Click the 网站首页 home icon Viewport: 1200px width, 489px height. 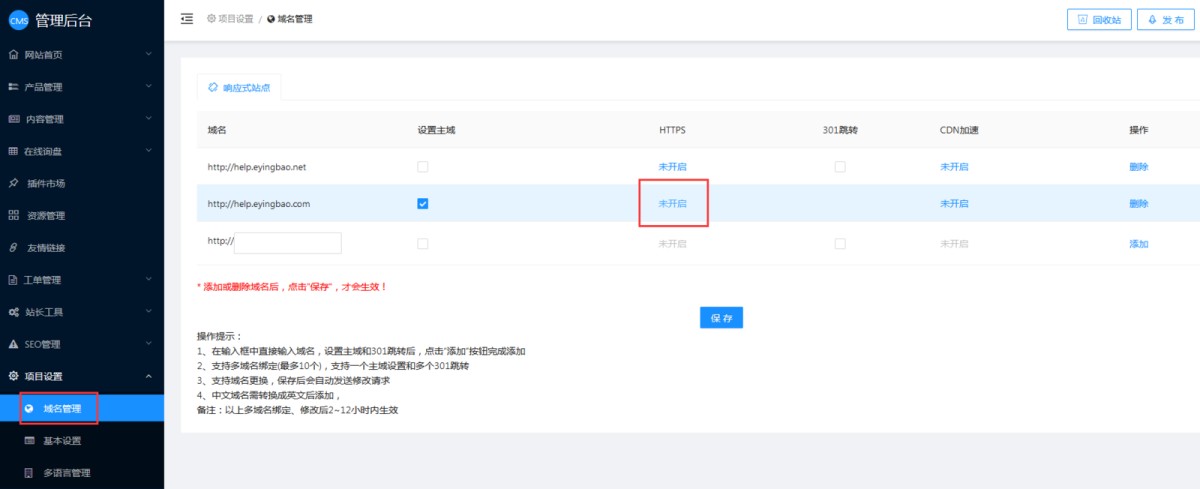(x=13, y=55)
